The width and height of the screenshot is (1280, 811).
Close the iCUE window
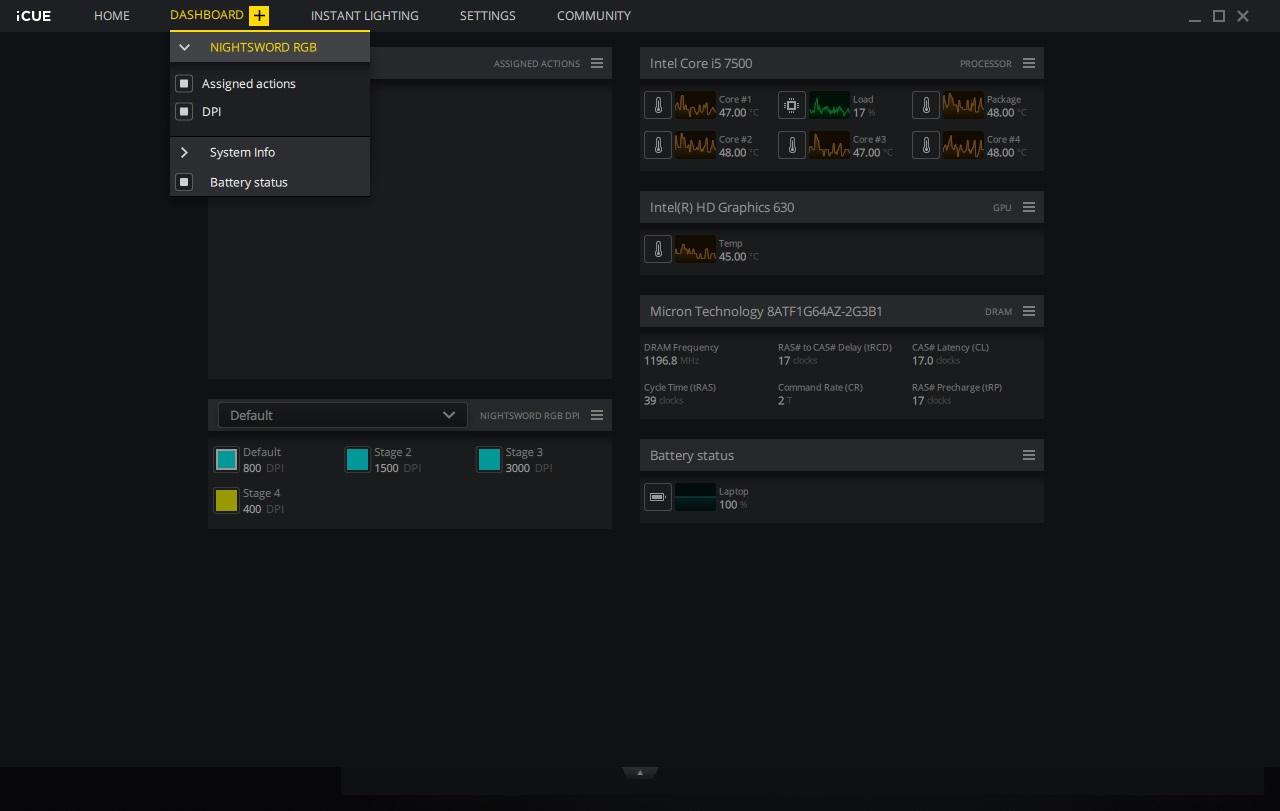pyautogui.click(x=1243, y=16)
